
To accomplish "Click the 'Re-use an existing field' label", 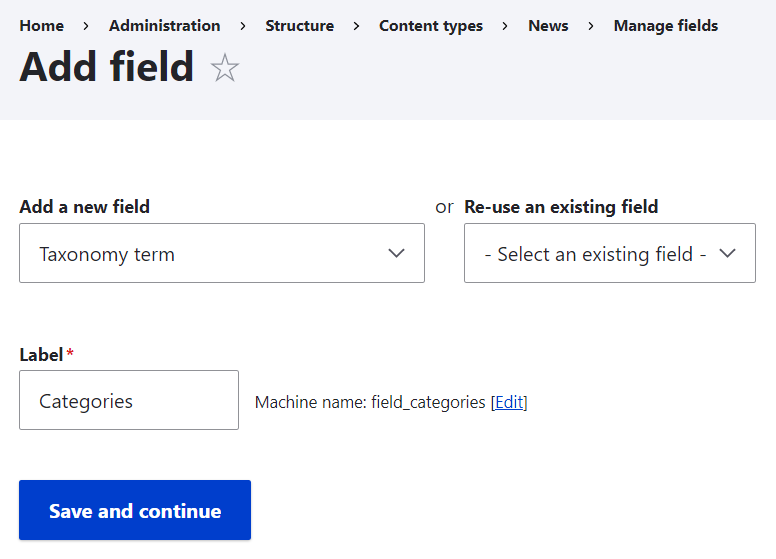I will [561, 207].
